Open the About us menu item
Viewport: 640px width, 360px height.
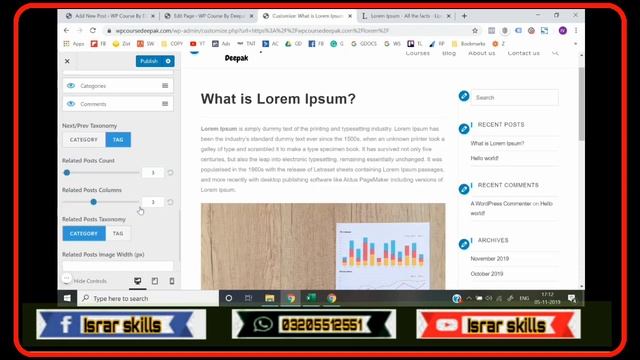482,53
